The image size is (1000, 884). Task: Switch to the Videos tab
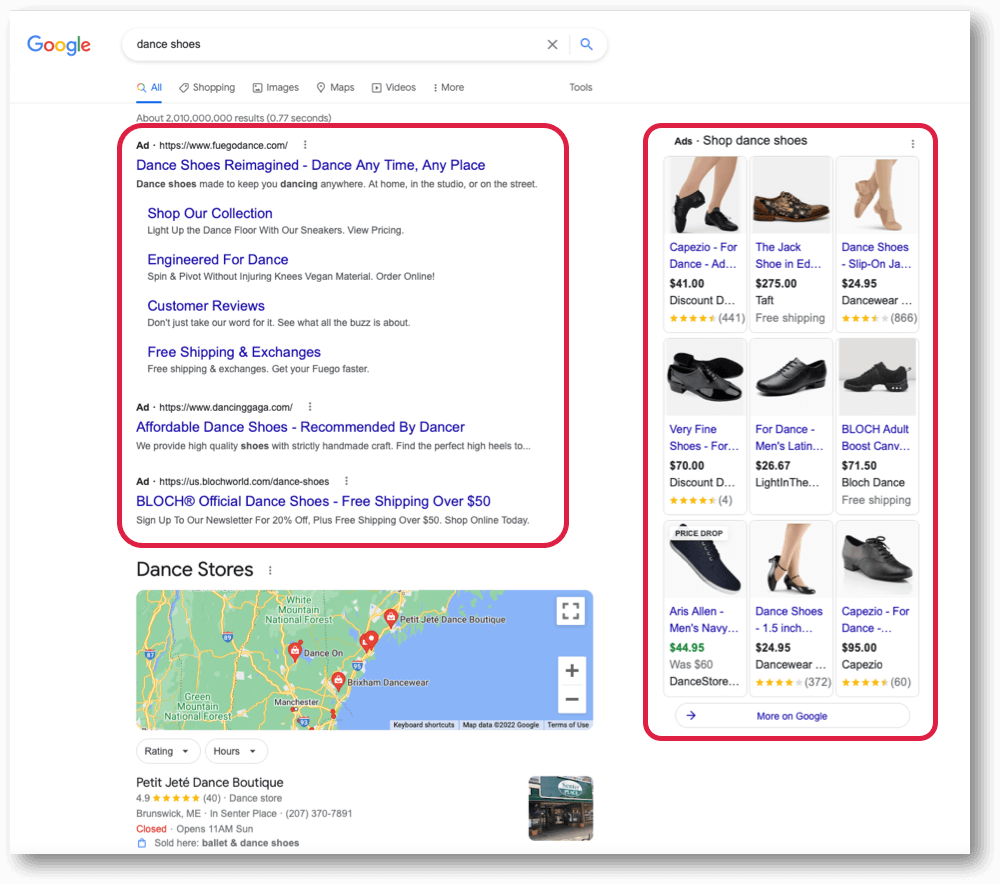pyautogui.click(x=394, y=87)
